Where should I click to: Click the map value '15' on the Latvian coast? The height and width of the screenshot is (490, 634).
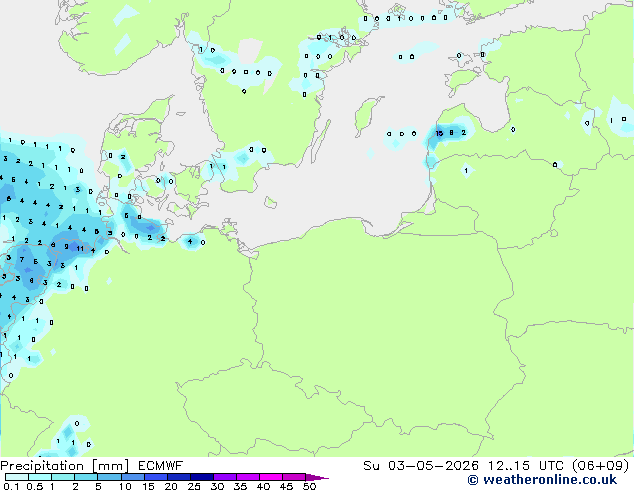coord(439,133)
